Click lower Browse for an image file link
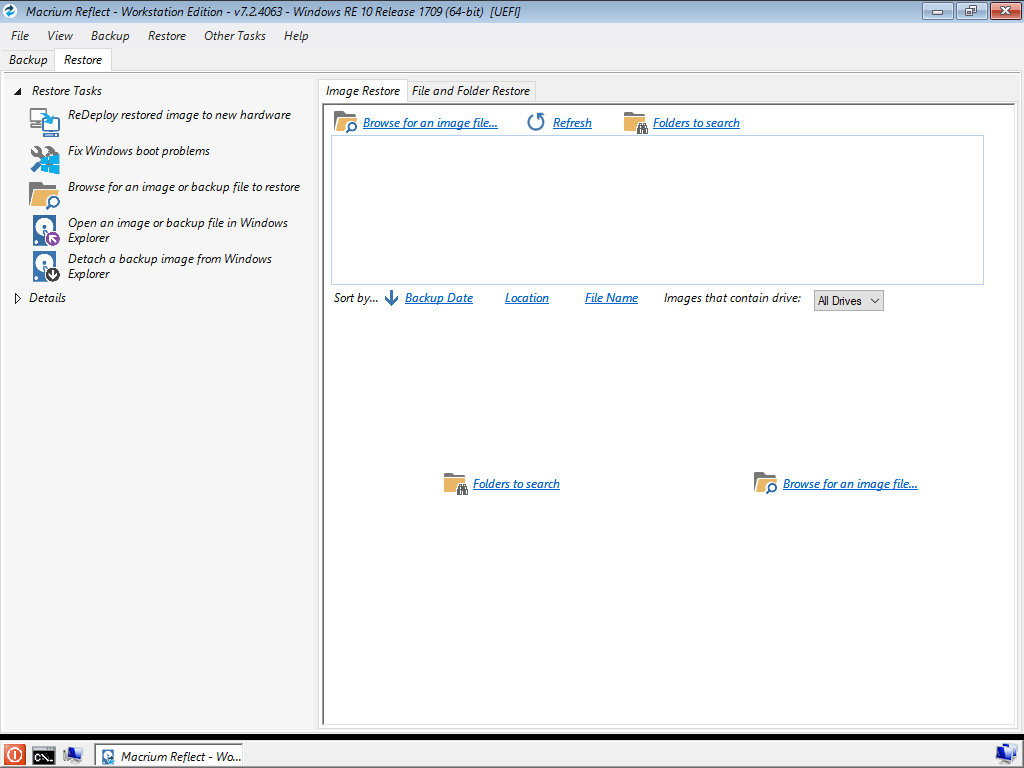1024x768 pixels. point(850,484)
